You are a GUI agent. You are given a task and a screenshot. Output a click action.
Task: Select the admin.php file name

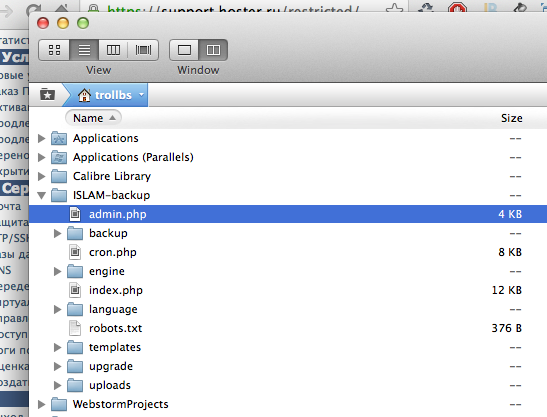(x=118, y=214)
